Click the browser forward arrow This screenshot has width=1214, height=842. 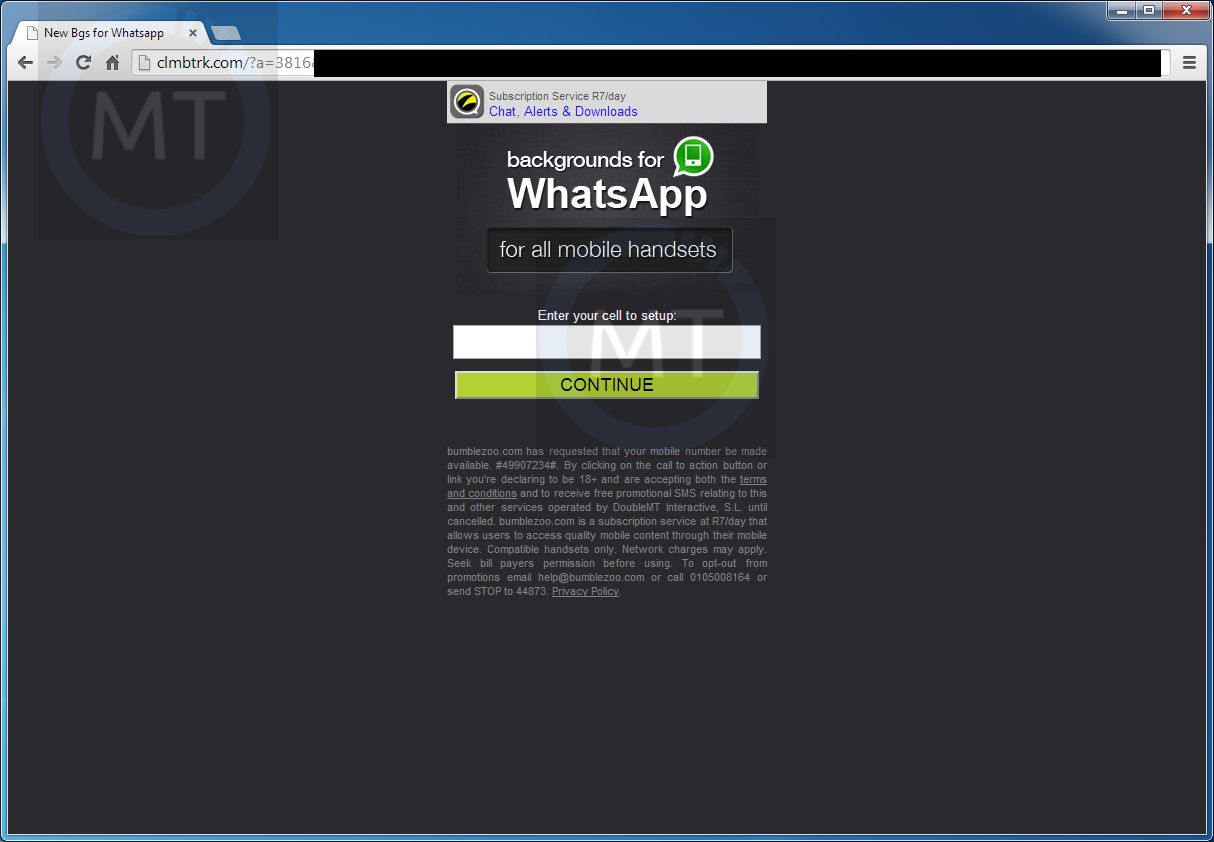(54, 63)
